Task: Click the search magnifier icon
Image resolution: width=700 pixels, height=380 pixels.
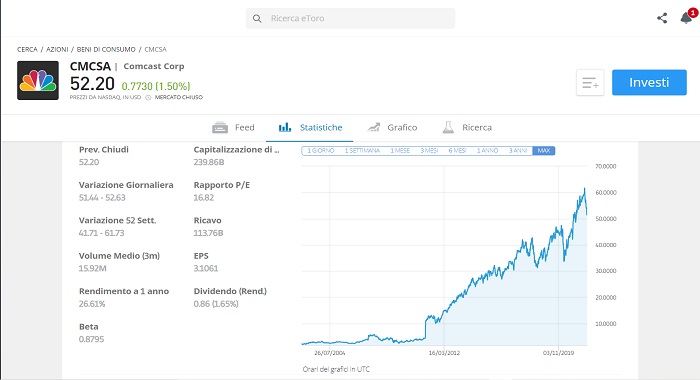Action: (x=257, y=18)
